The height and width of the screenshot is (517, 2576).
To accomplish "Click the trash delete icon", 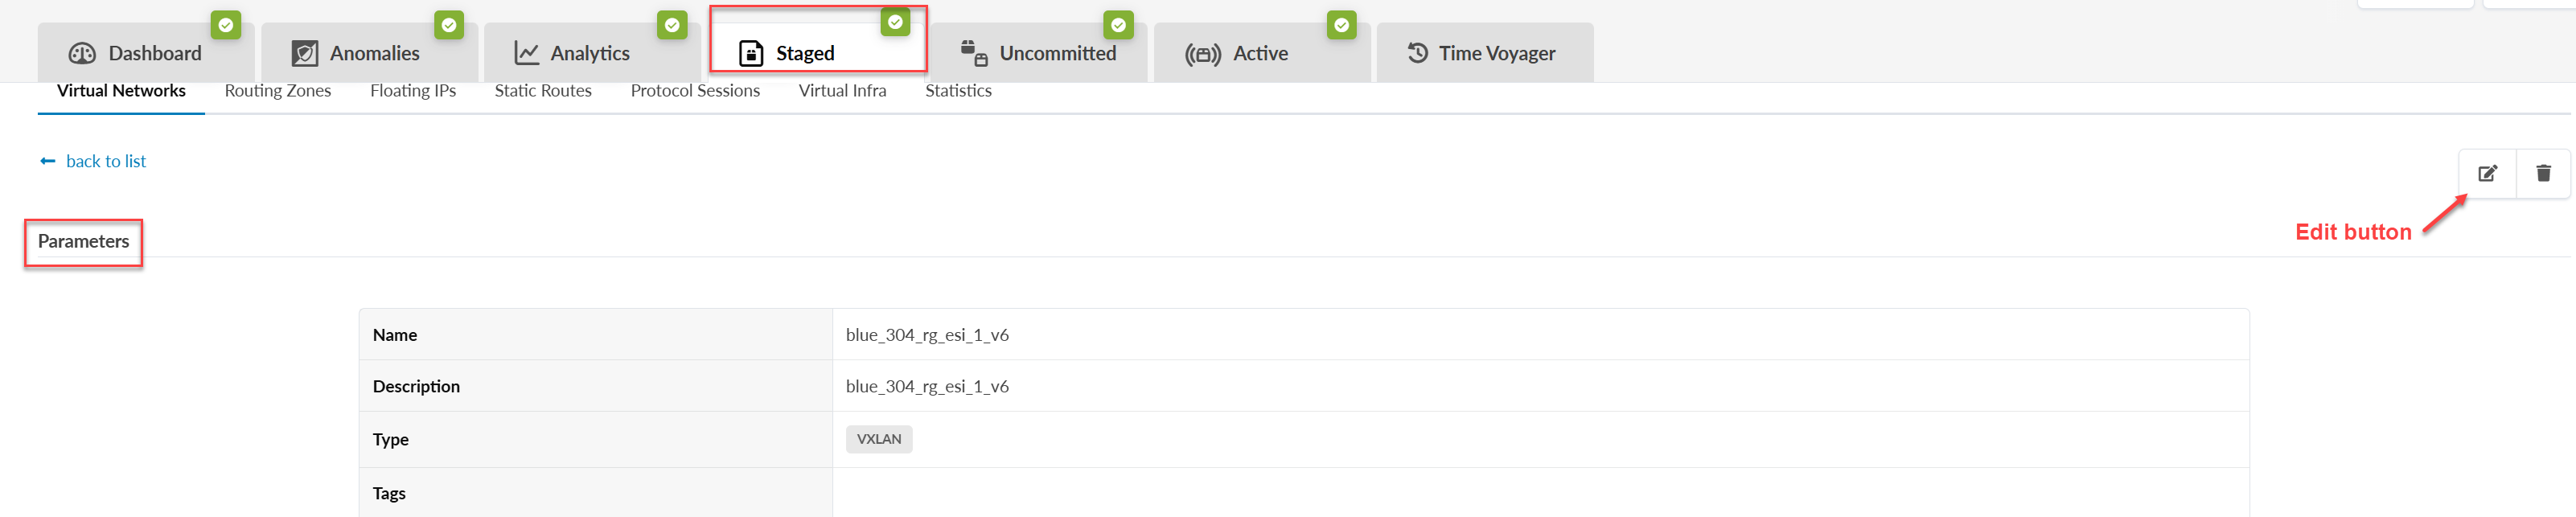I will tap(2543, 173).
